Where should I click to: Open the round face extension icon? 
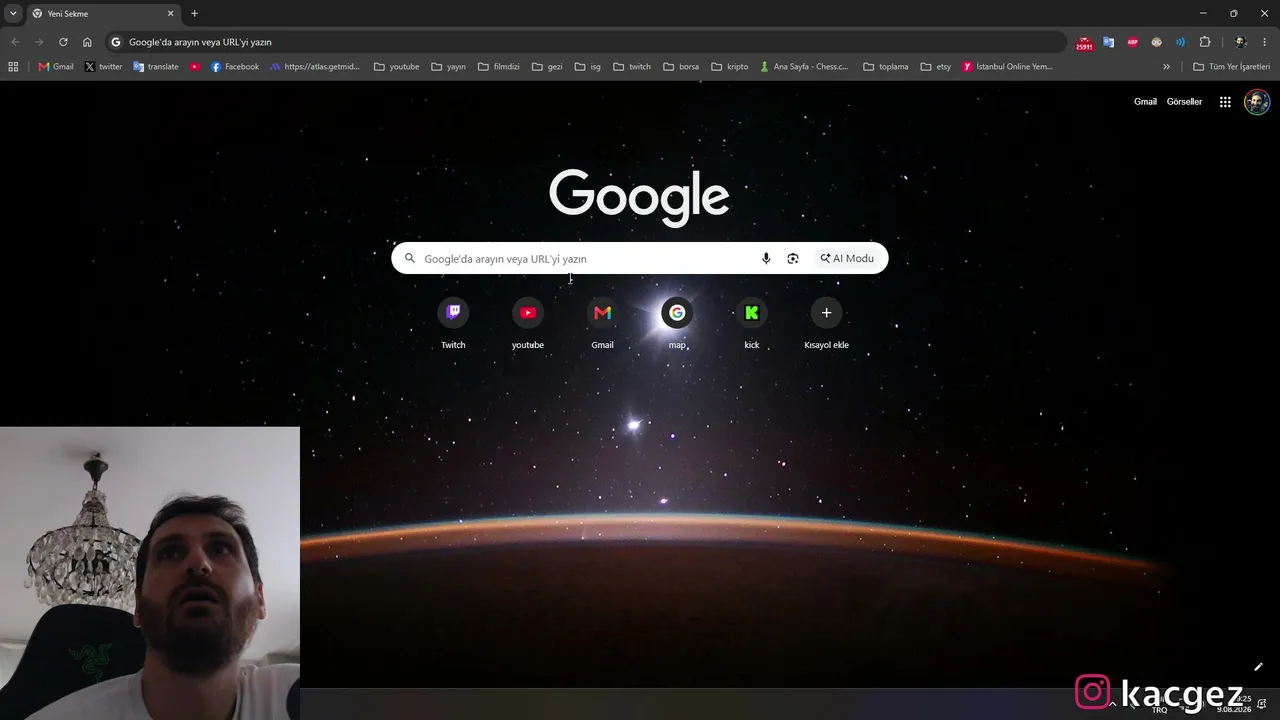[1157, 42]
